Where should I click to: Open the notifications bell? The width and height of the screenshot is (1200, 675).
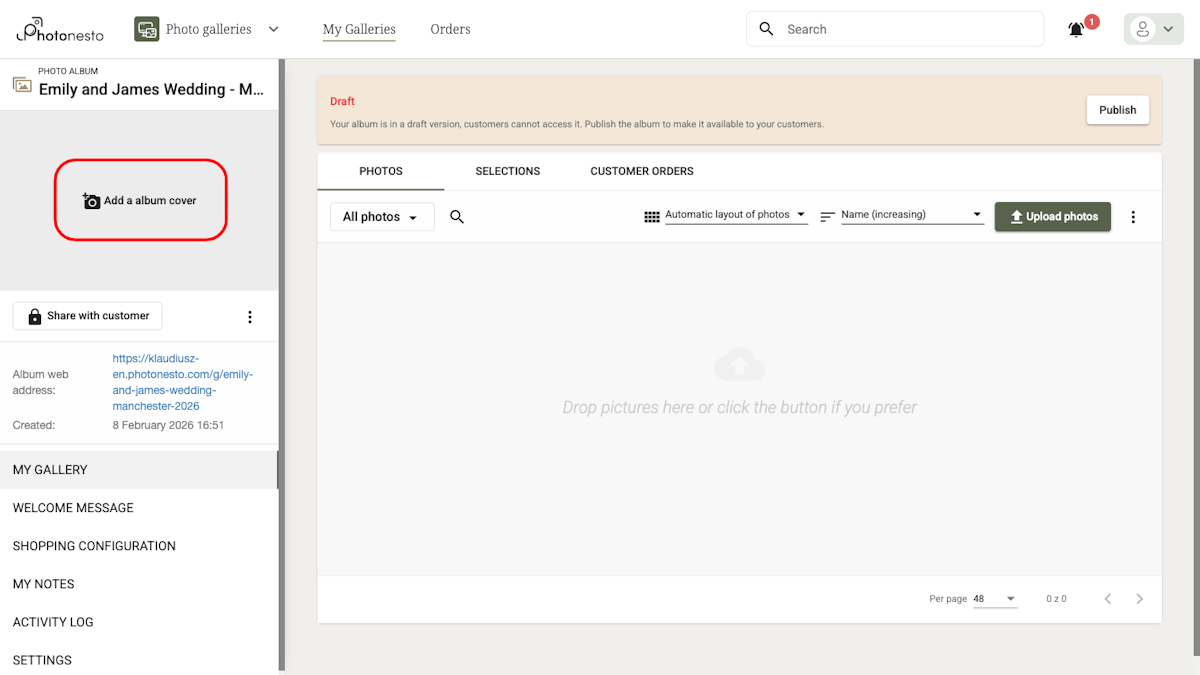[x=1076, y=30]
